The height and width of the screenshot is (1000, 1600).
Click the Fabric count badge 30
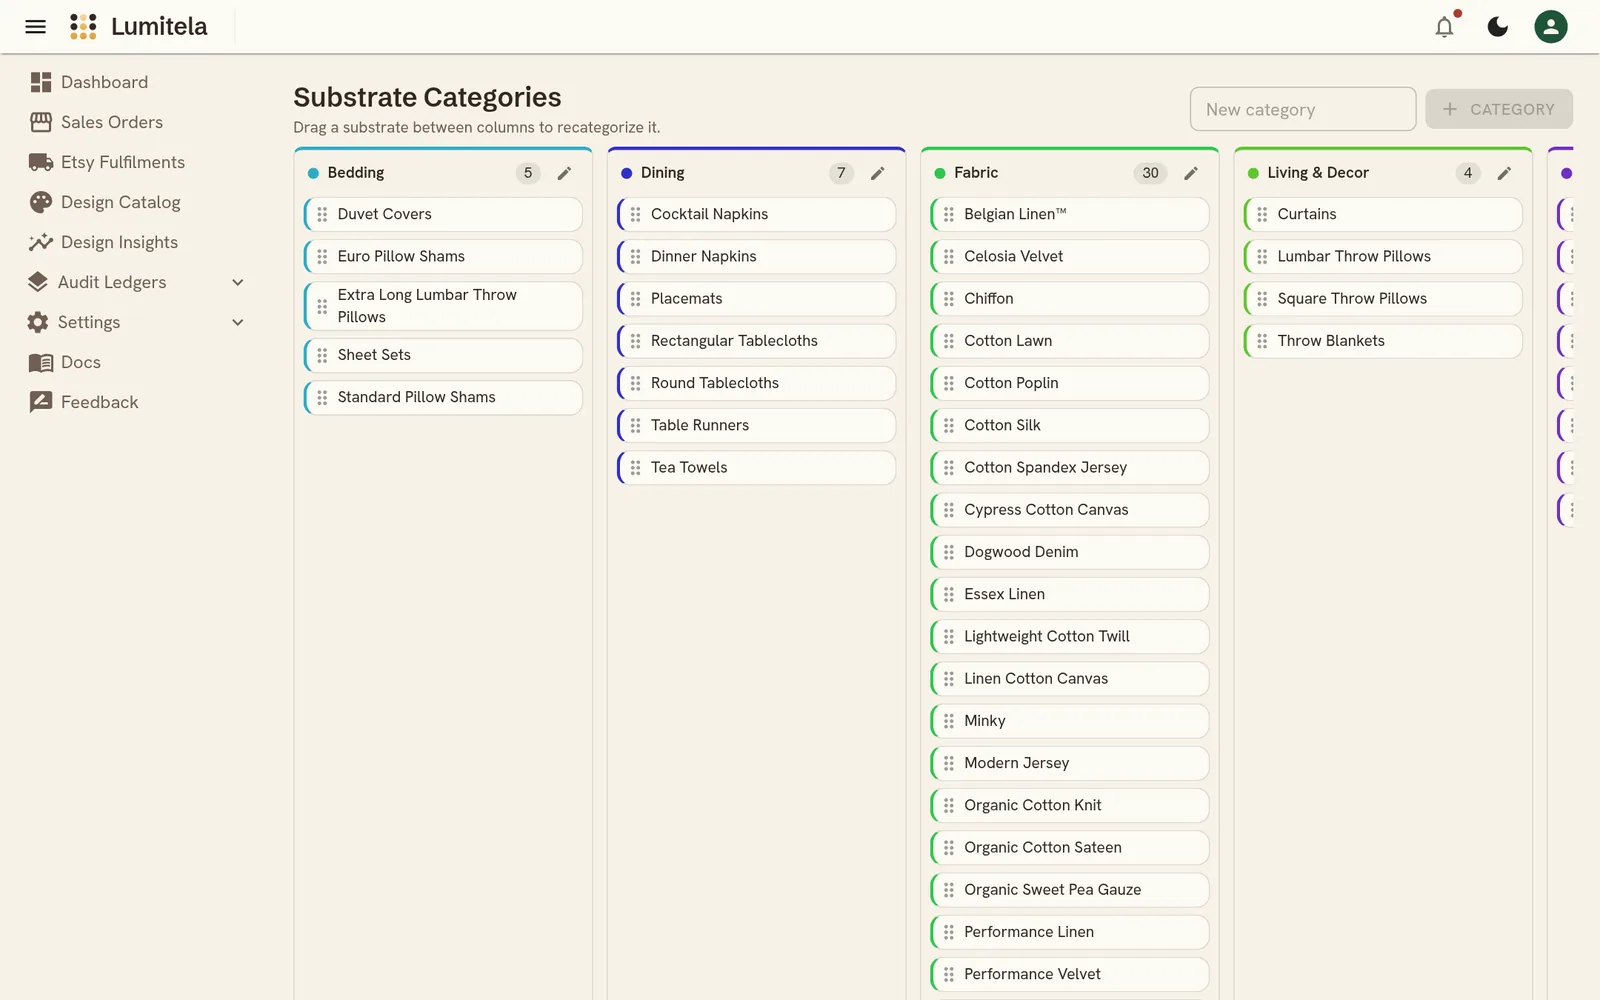[1151, 173]
